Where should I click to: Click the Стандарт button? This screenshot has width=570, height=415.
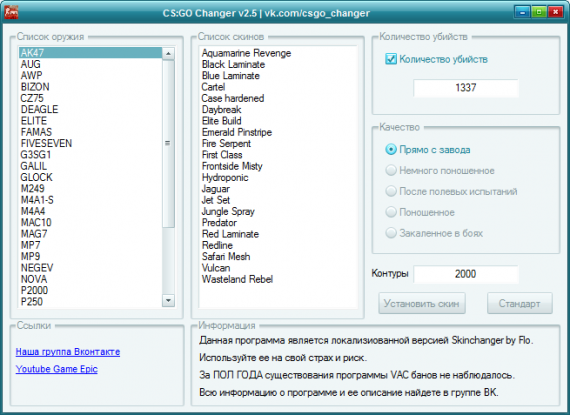(x=519, y=303)
